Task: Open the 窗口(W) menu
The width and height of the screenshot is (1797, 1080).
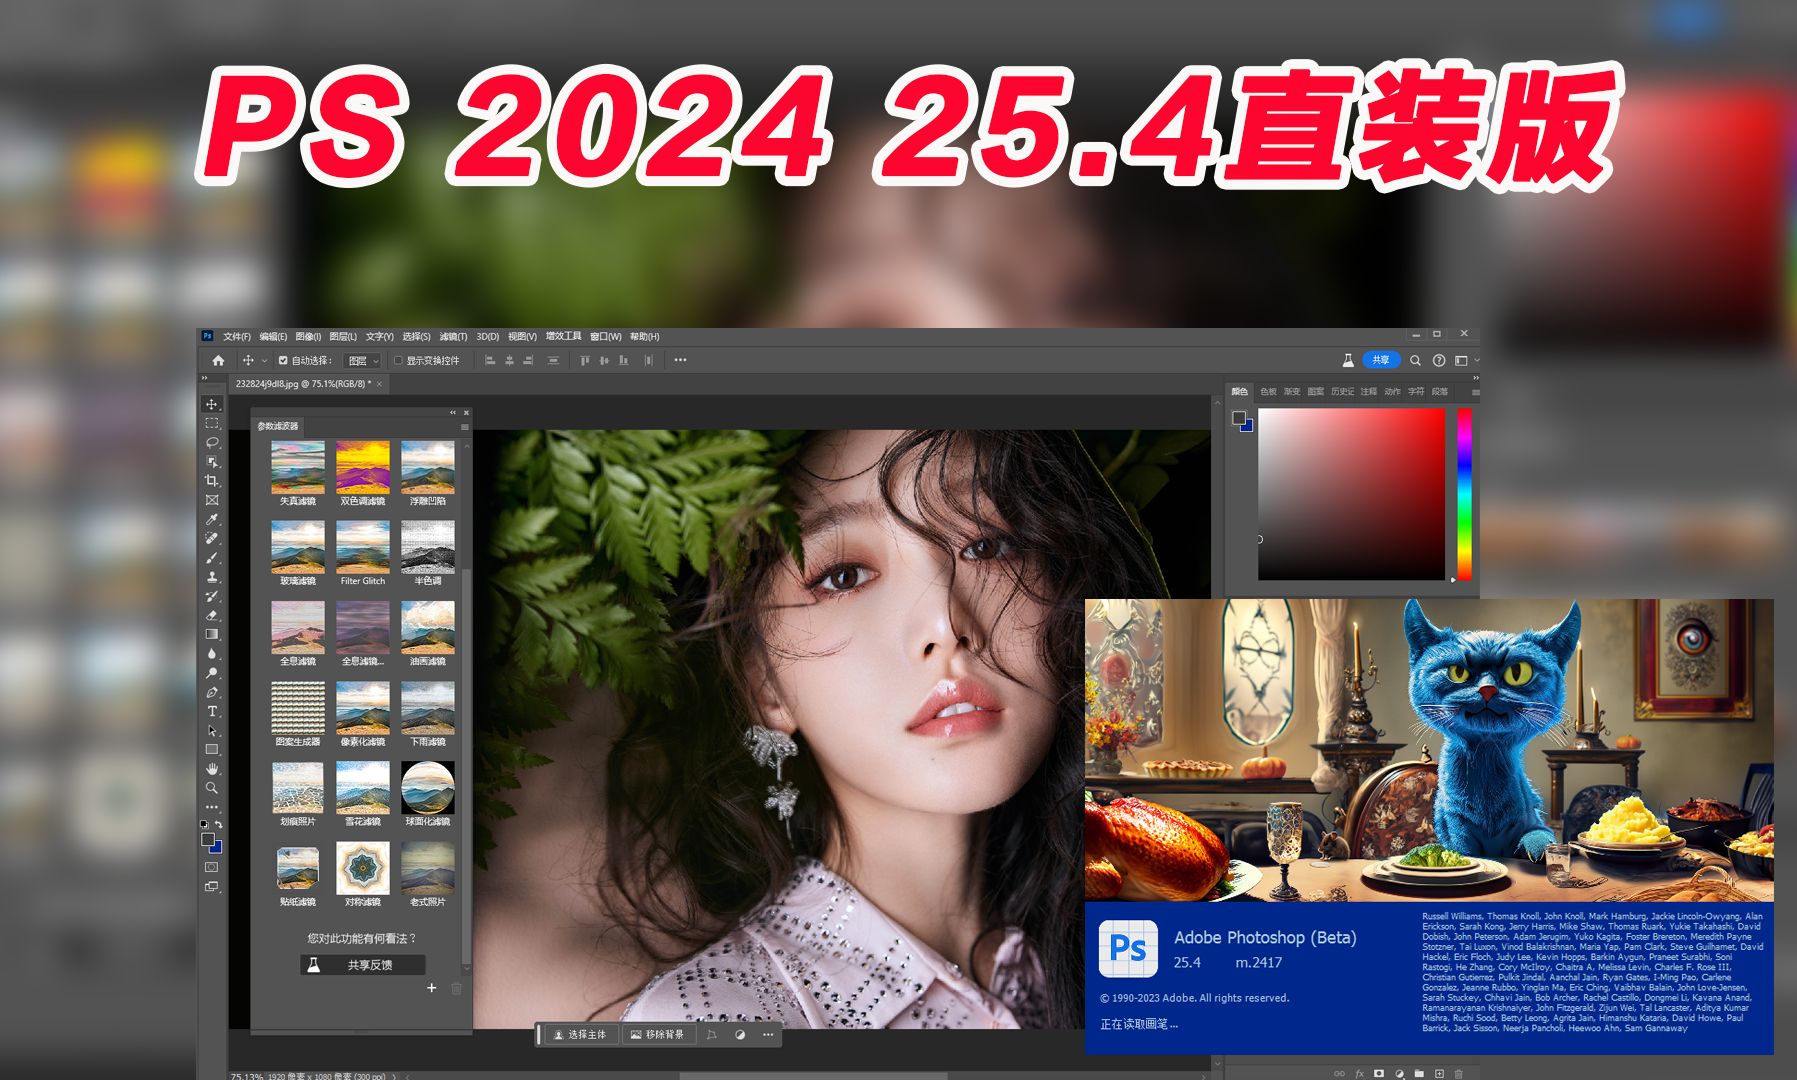Action: [605, 336]
